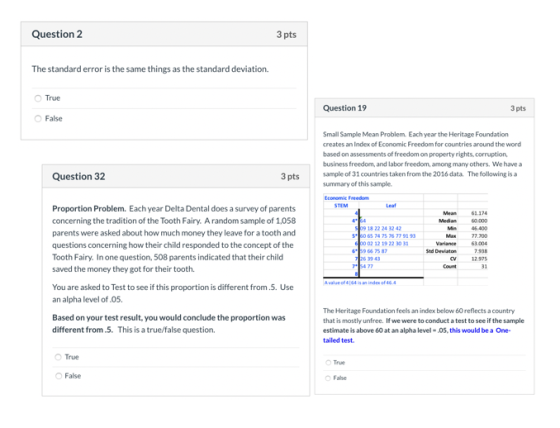The height and width of the screenshot is (428, 560).
Task: Mark True for Question 19
Action: (x=328, y=363)
